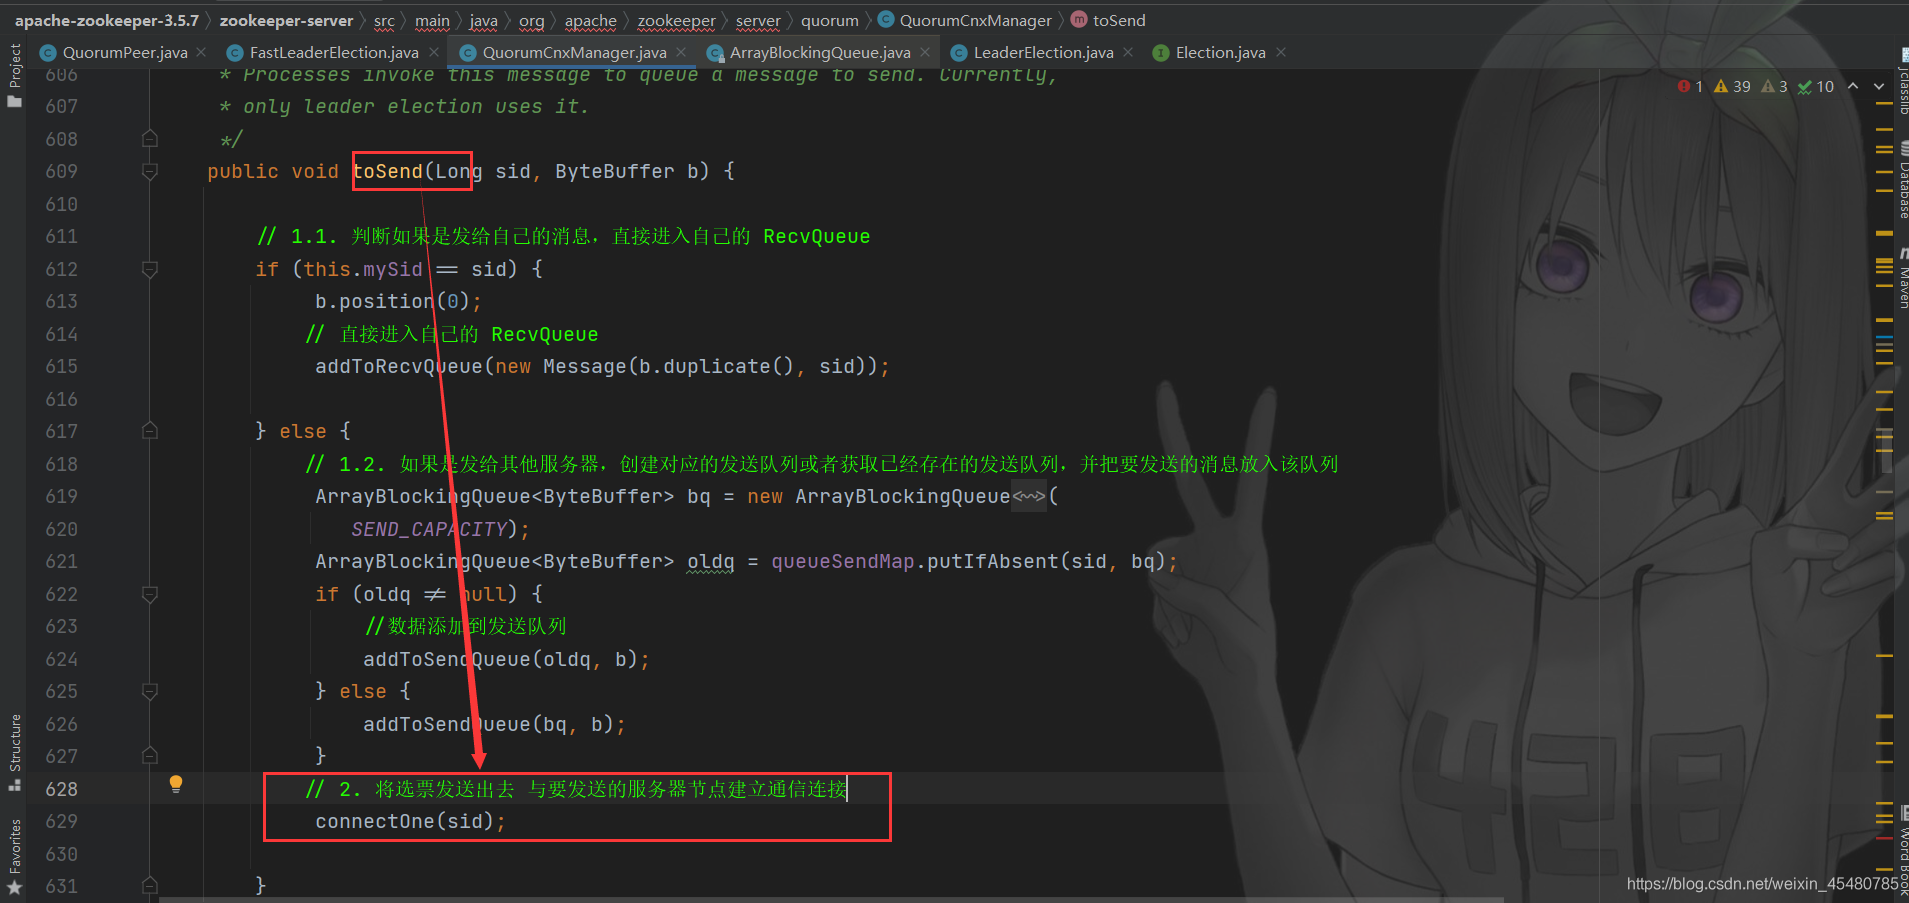
Task: Close the LeaderElection.java tab
Action: pyautogui.click(x=1128, y=52)
